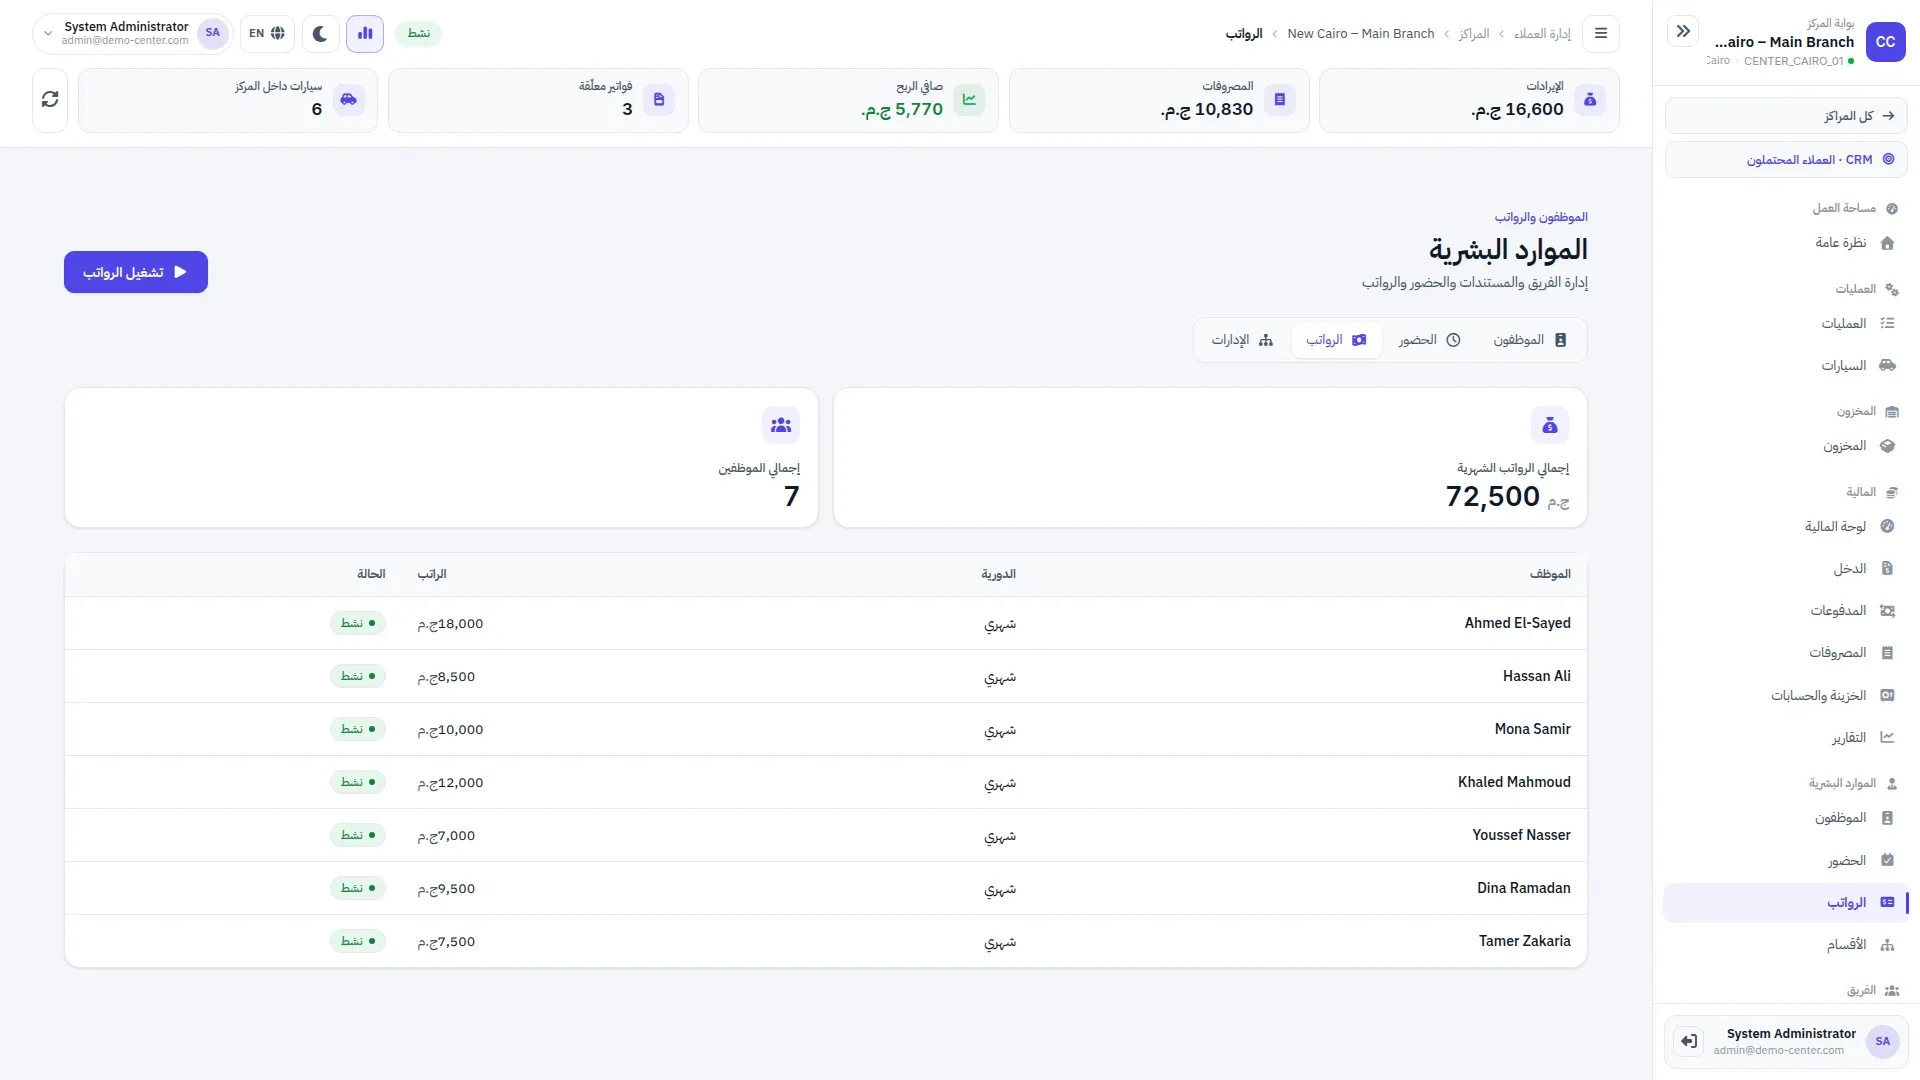Click الحضور calendar-check icon in sidebar
Viewport: 1920px width, 1080px height.
click(1887, 860)
